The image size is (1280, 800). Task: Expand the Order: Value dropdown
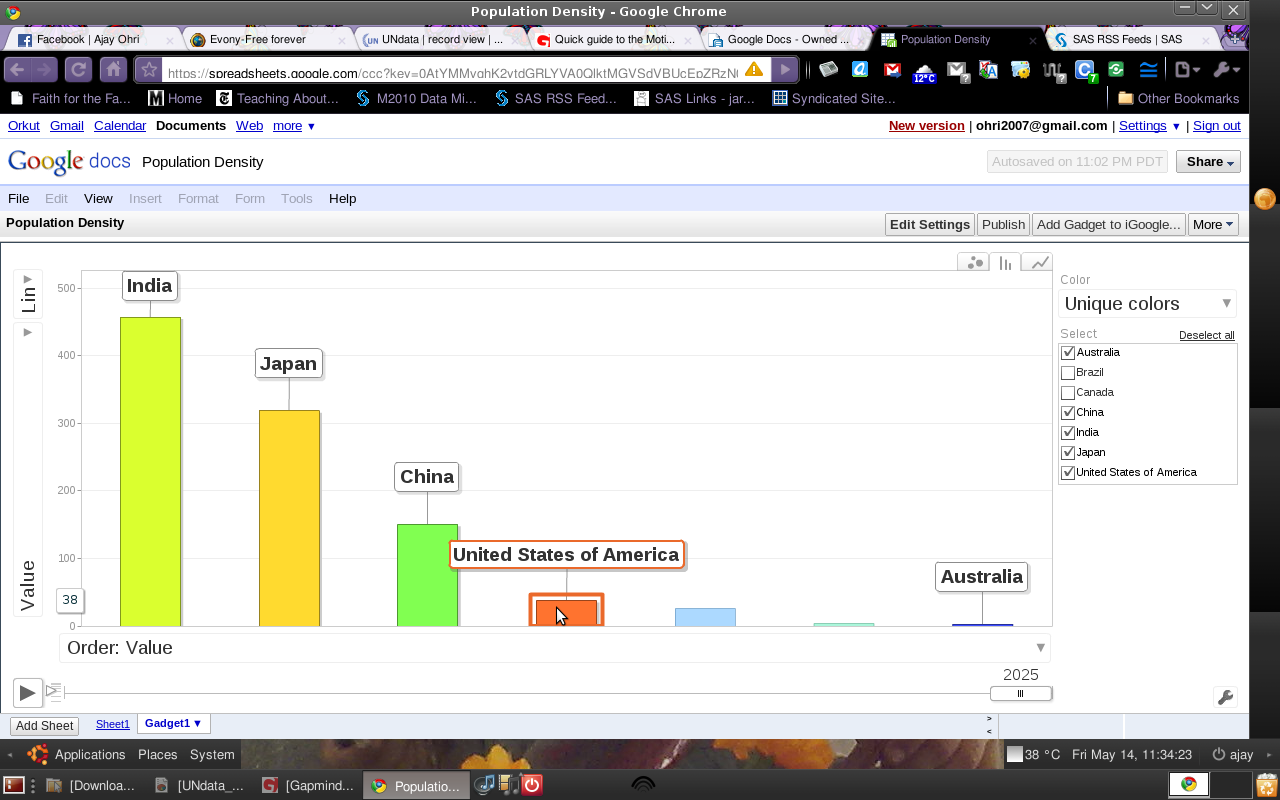click(x=554, y=648)
